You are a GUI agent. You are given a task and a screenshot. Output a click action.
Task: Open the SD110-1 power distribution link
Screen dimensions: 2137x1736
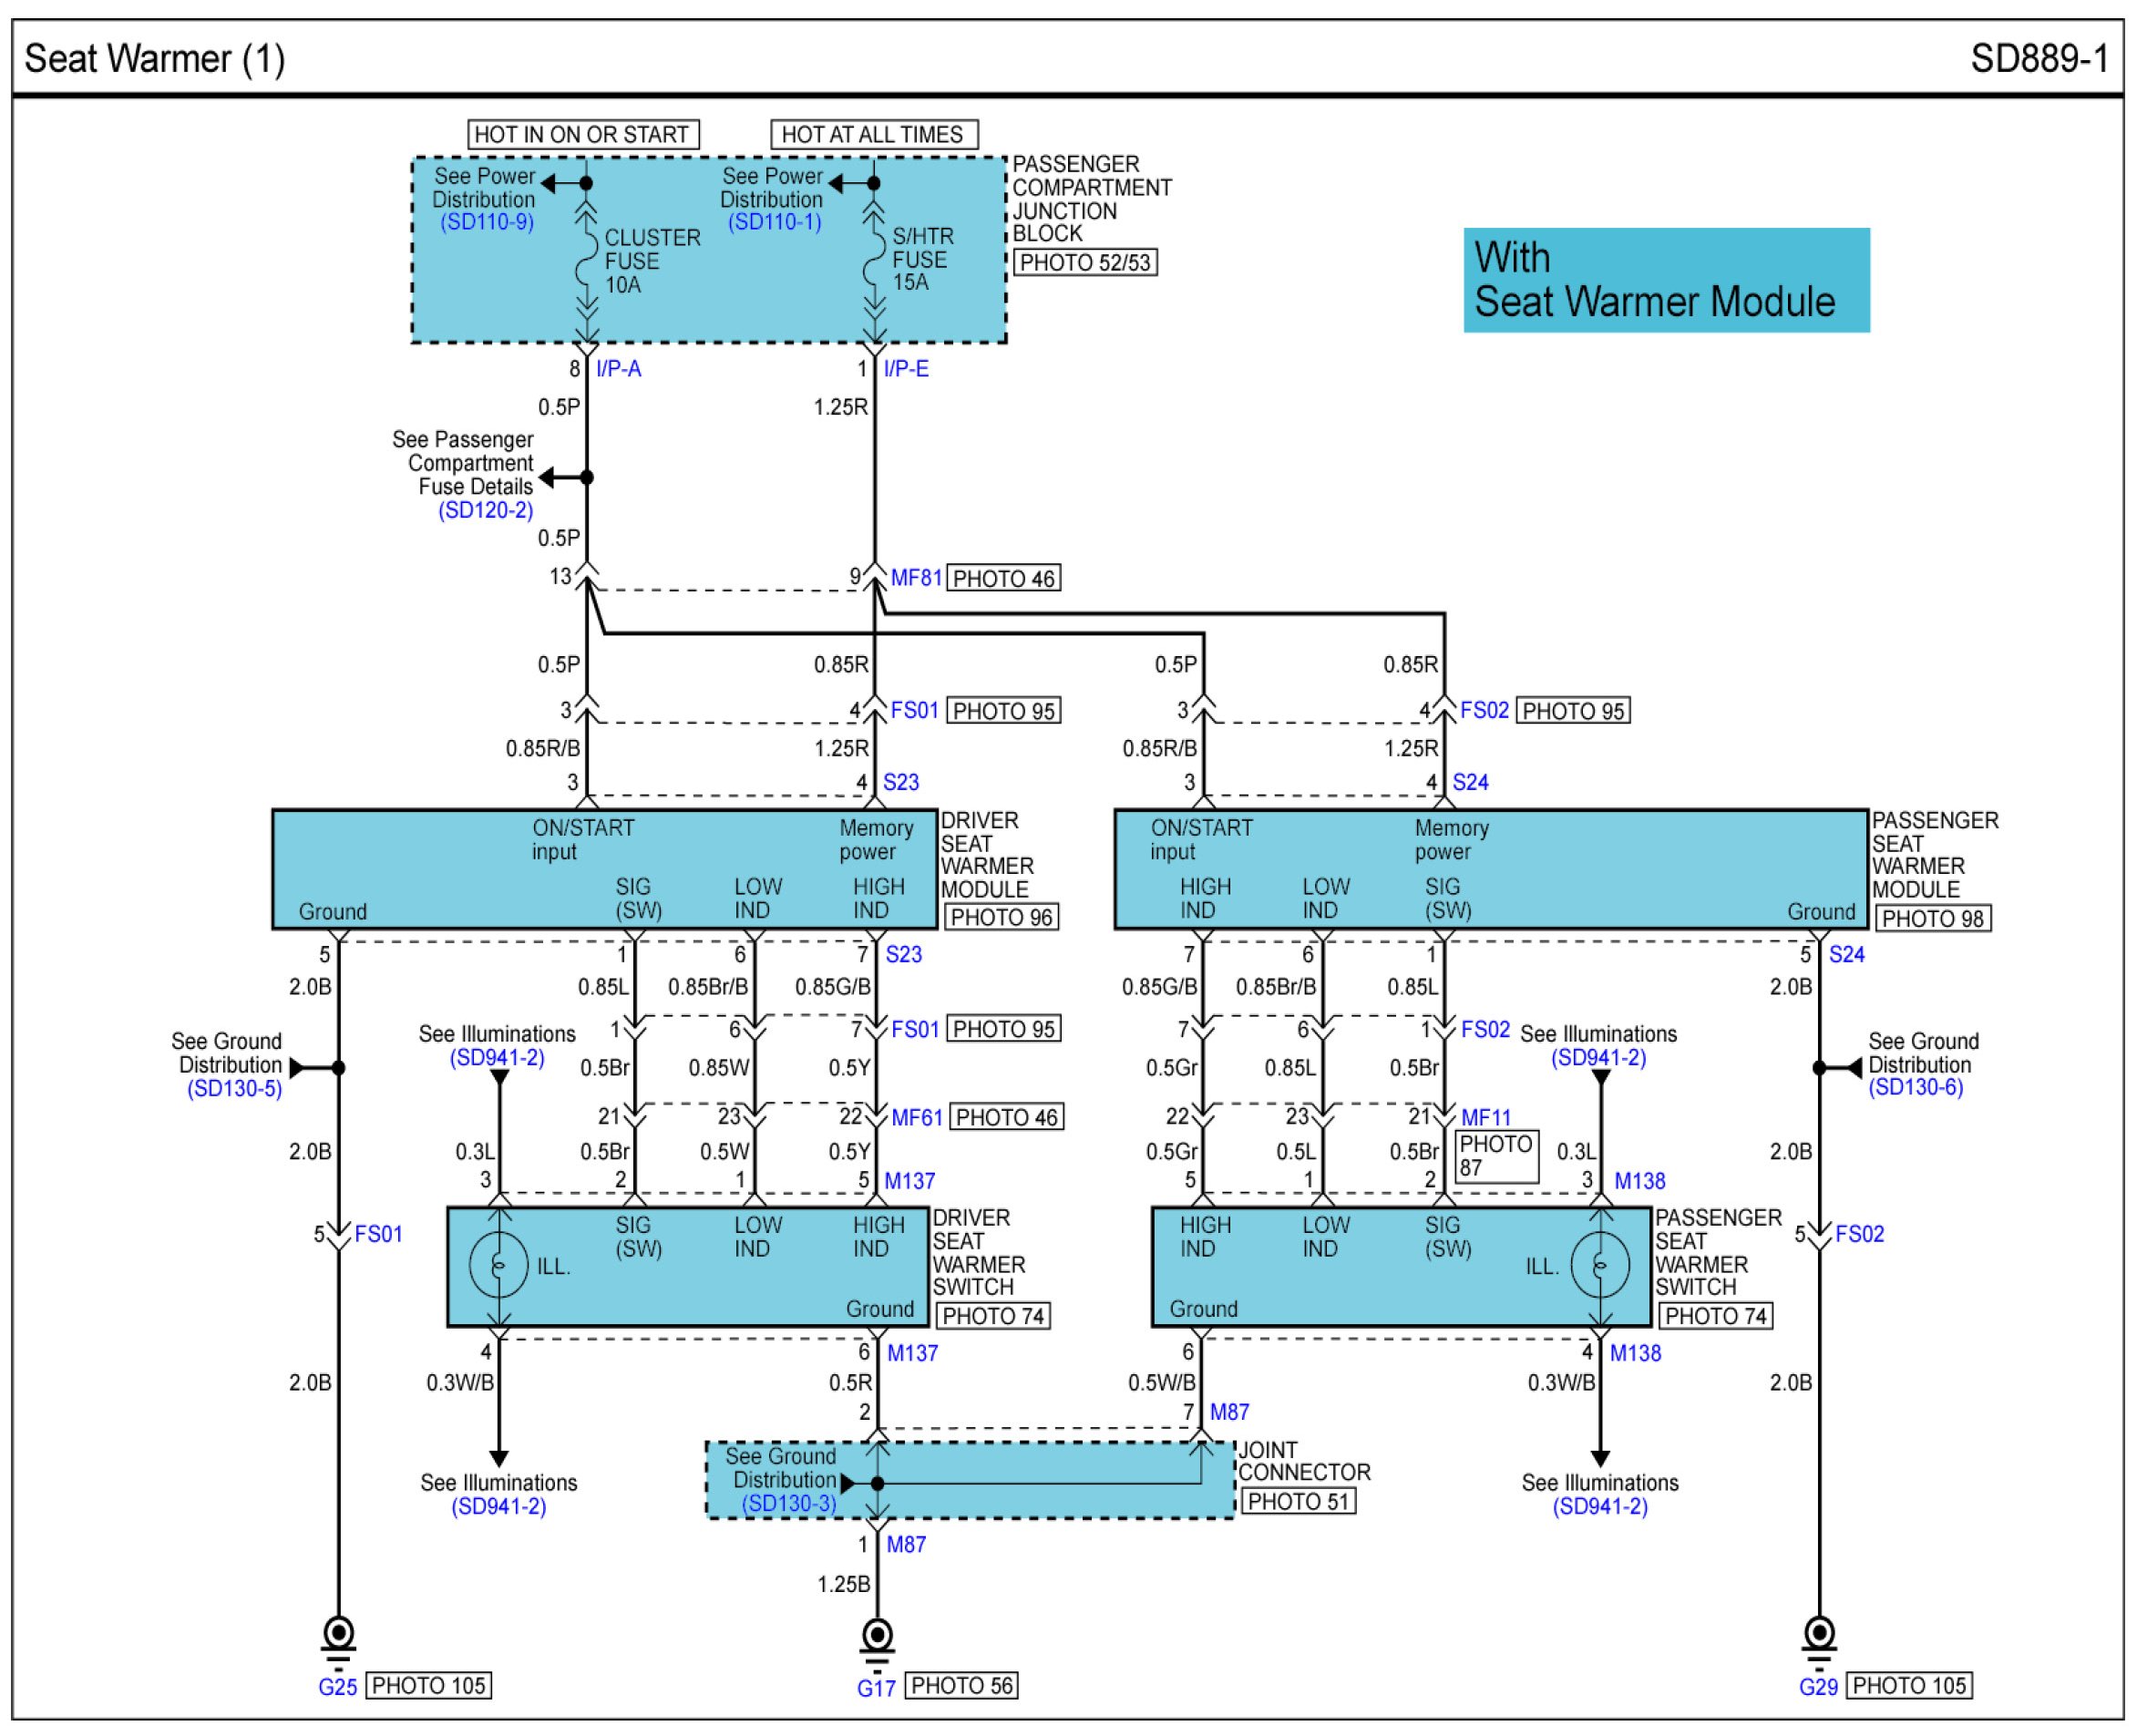pos(775,222)
